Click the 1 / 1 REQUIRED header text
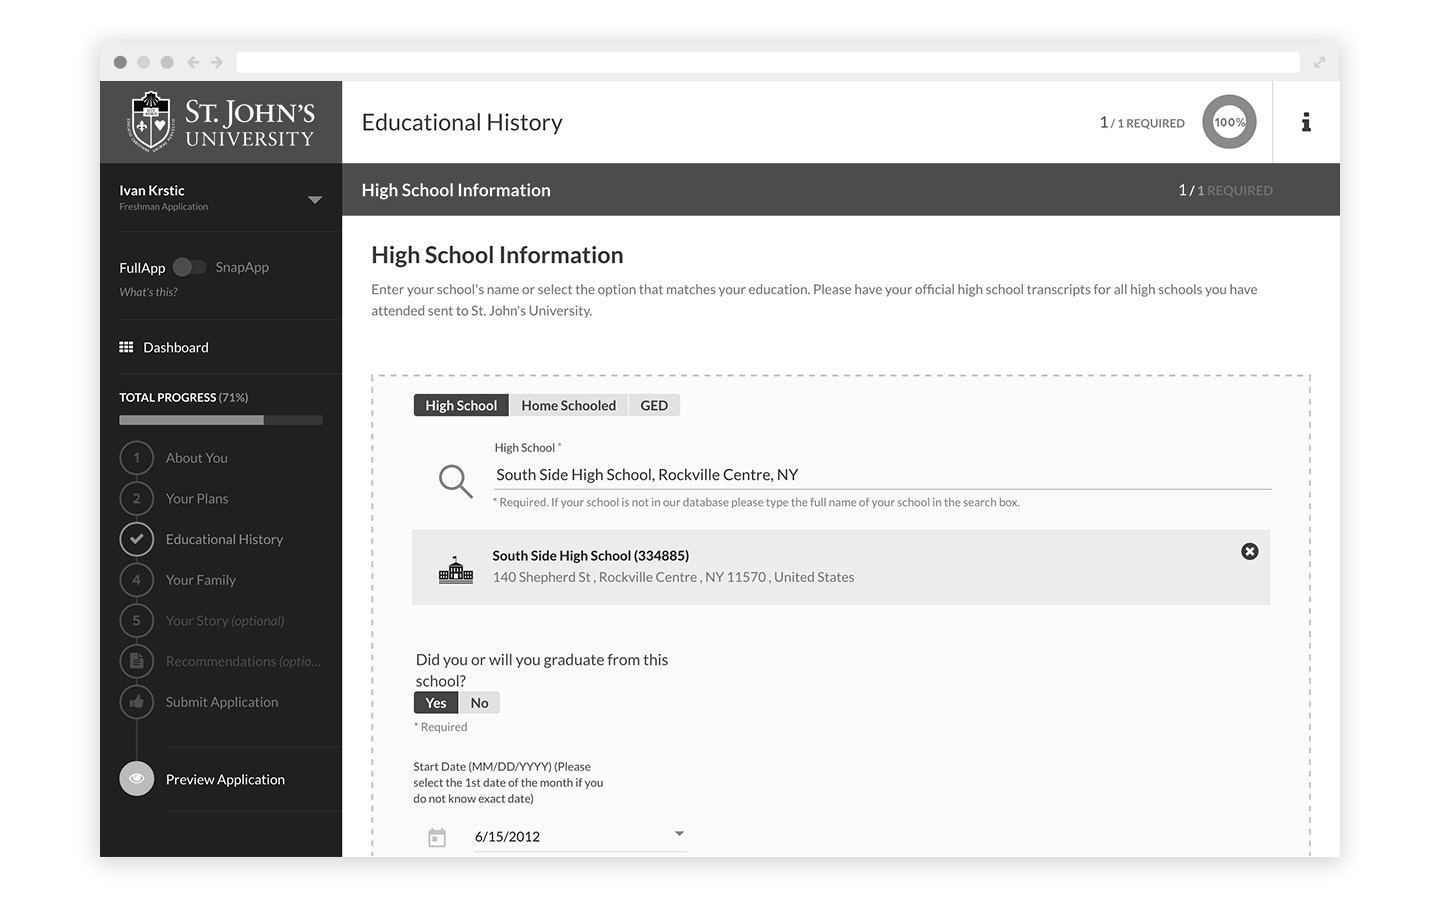Screen dimensions: 1440x900 pyautogui.click(x=1142, y=122)
